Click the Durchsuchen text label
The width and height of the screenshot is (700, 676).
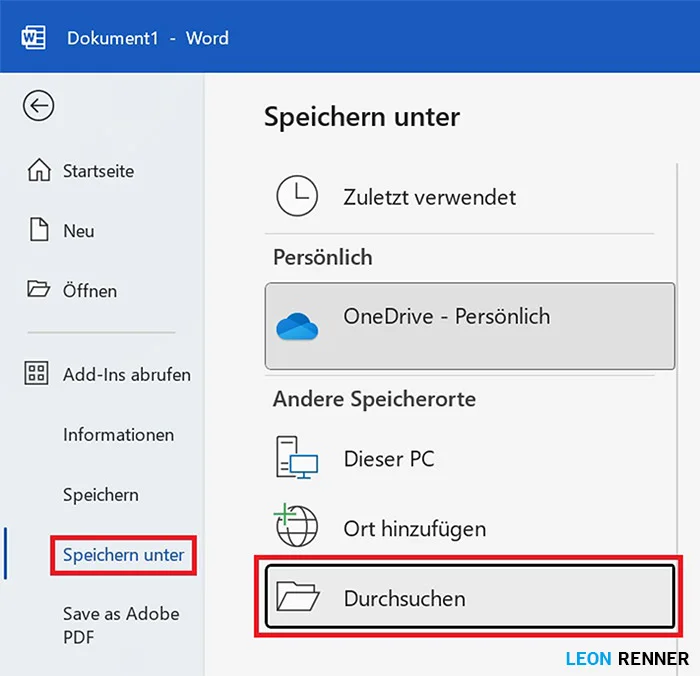click(404, 599)
